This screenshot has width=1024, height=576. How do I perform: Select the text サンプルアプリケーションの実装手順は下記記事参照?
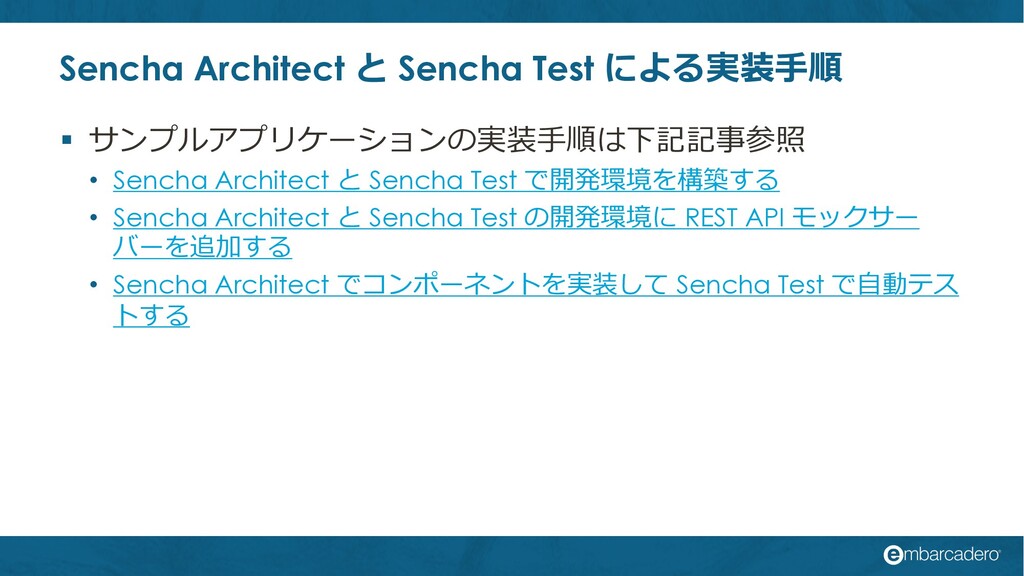(447, 139)
